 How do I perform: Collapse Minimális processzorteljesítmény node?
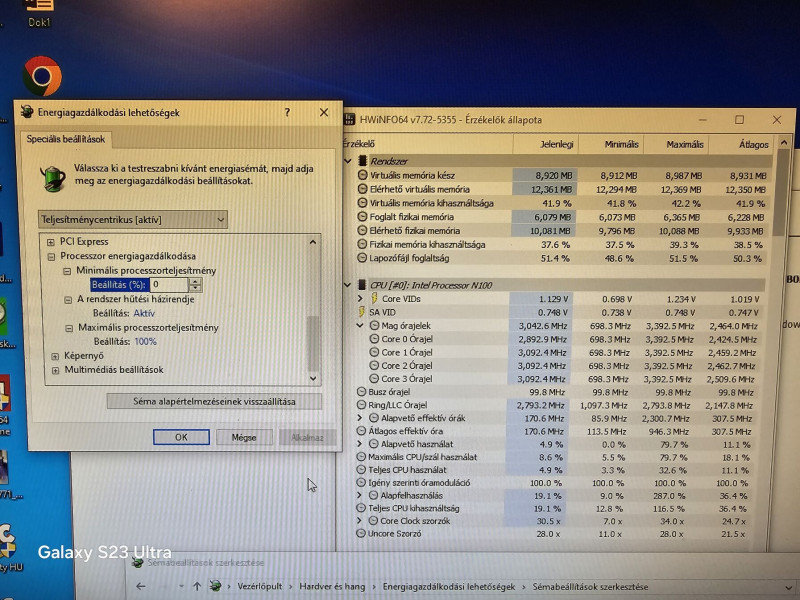click(x=67, y=271)
